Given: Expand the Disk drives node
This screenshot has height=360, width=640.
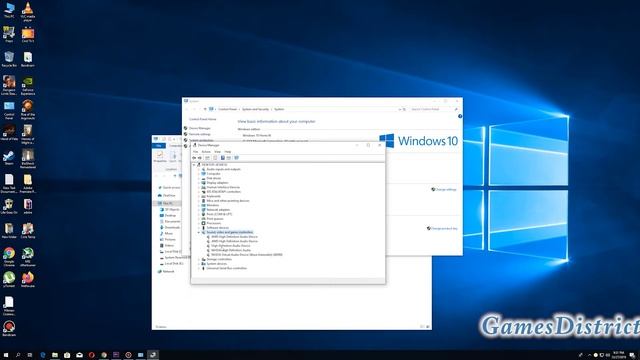Looking at the screenshot, I should click(199, 178).
